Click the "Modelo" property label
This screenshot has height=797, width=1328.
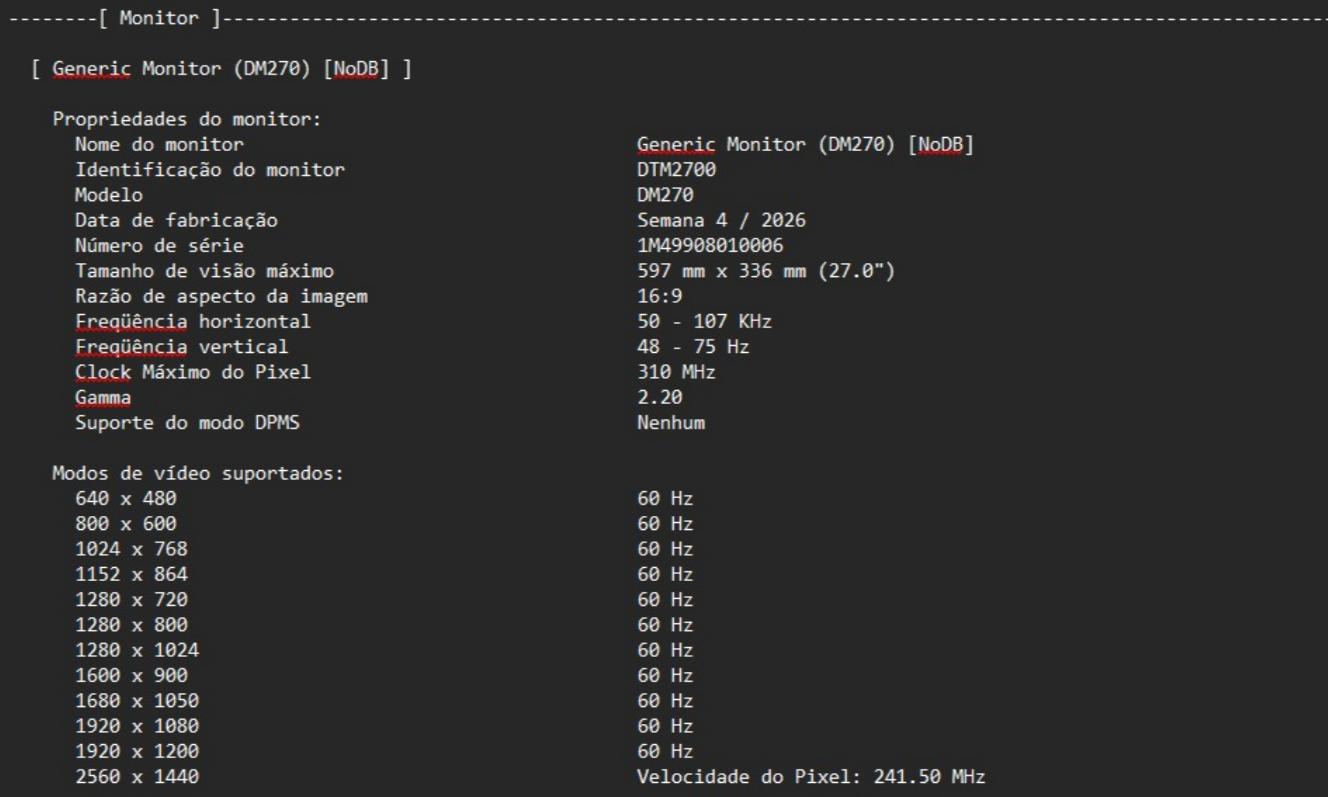(109, 195)
